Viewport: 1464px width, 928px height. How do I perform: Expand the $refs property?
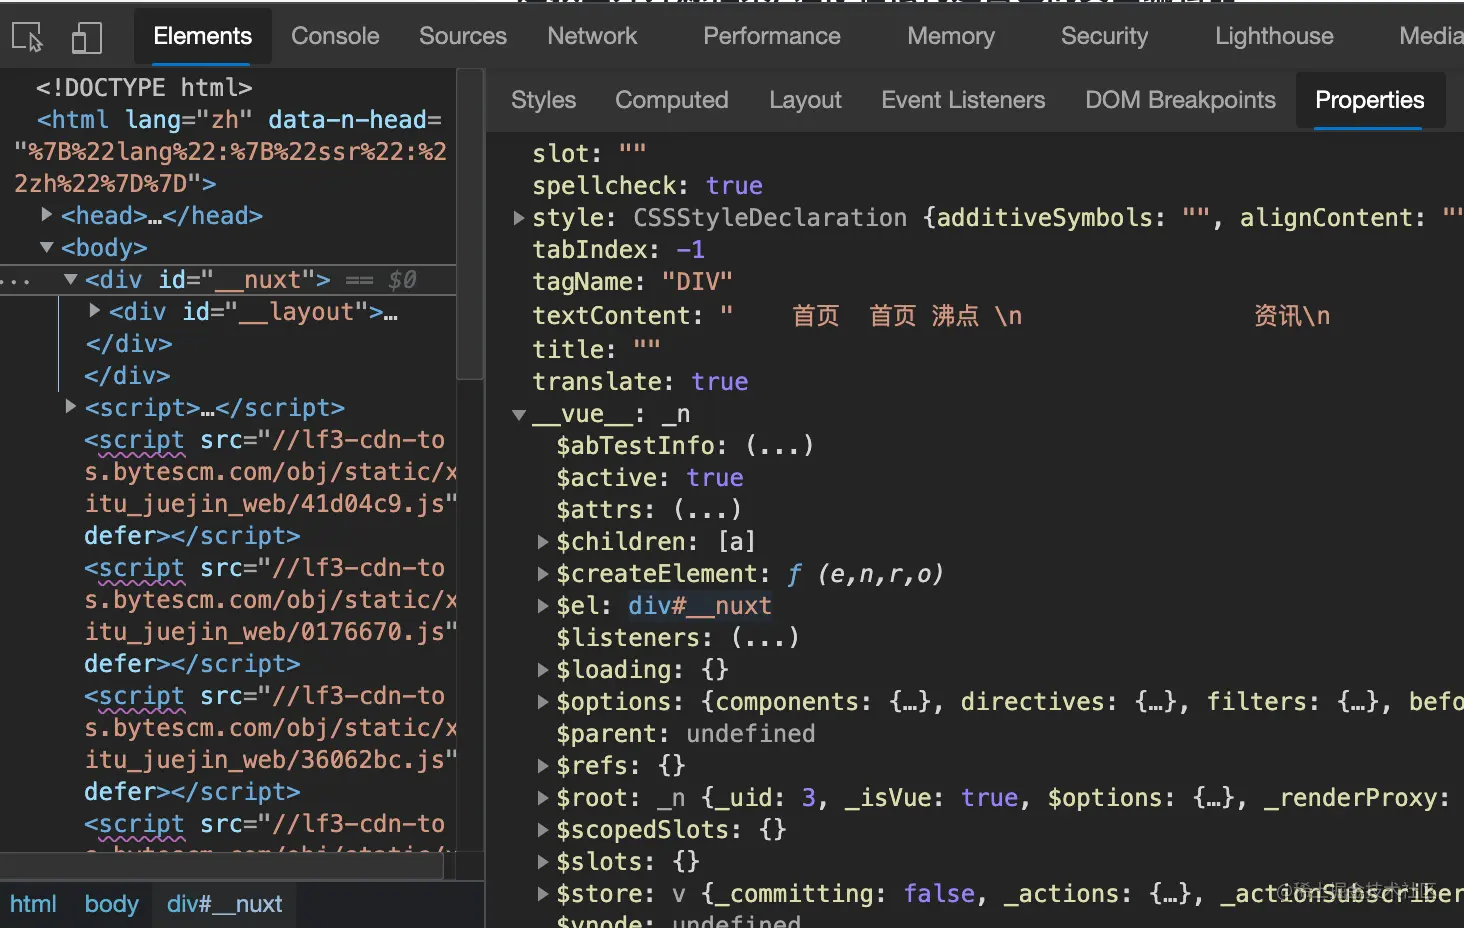pyautogui.click(x=543, y=765)
